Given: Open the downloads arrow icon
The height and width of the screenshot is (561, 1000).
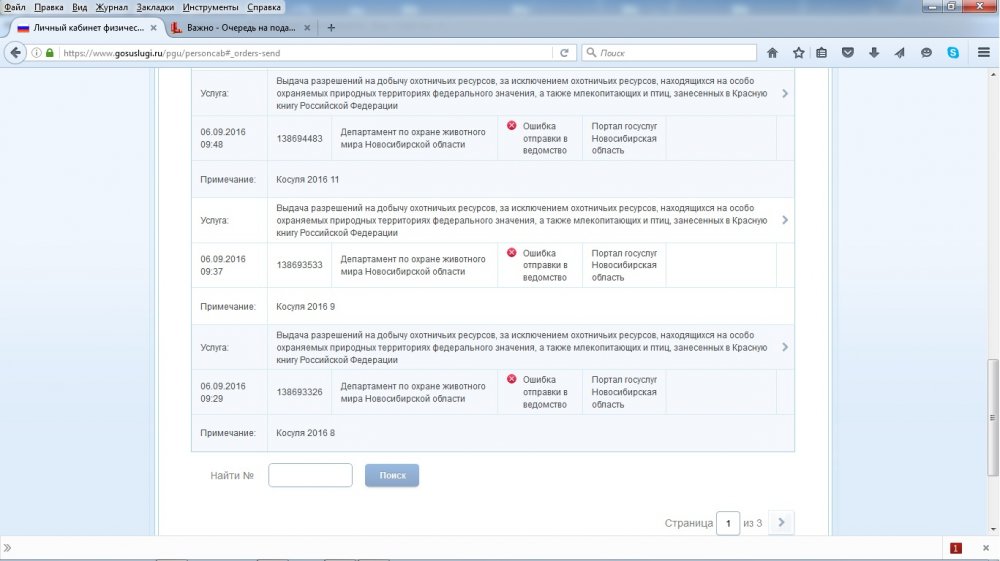Looking at the screenshot, I should 874,53.
